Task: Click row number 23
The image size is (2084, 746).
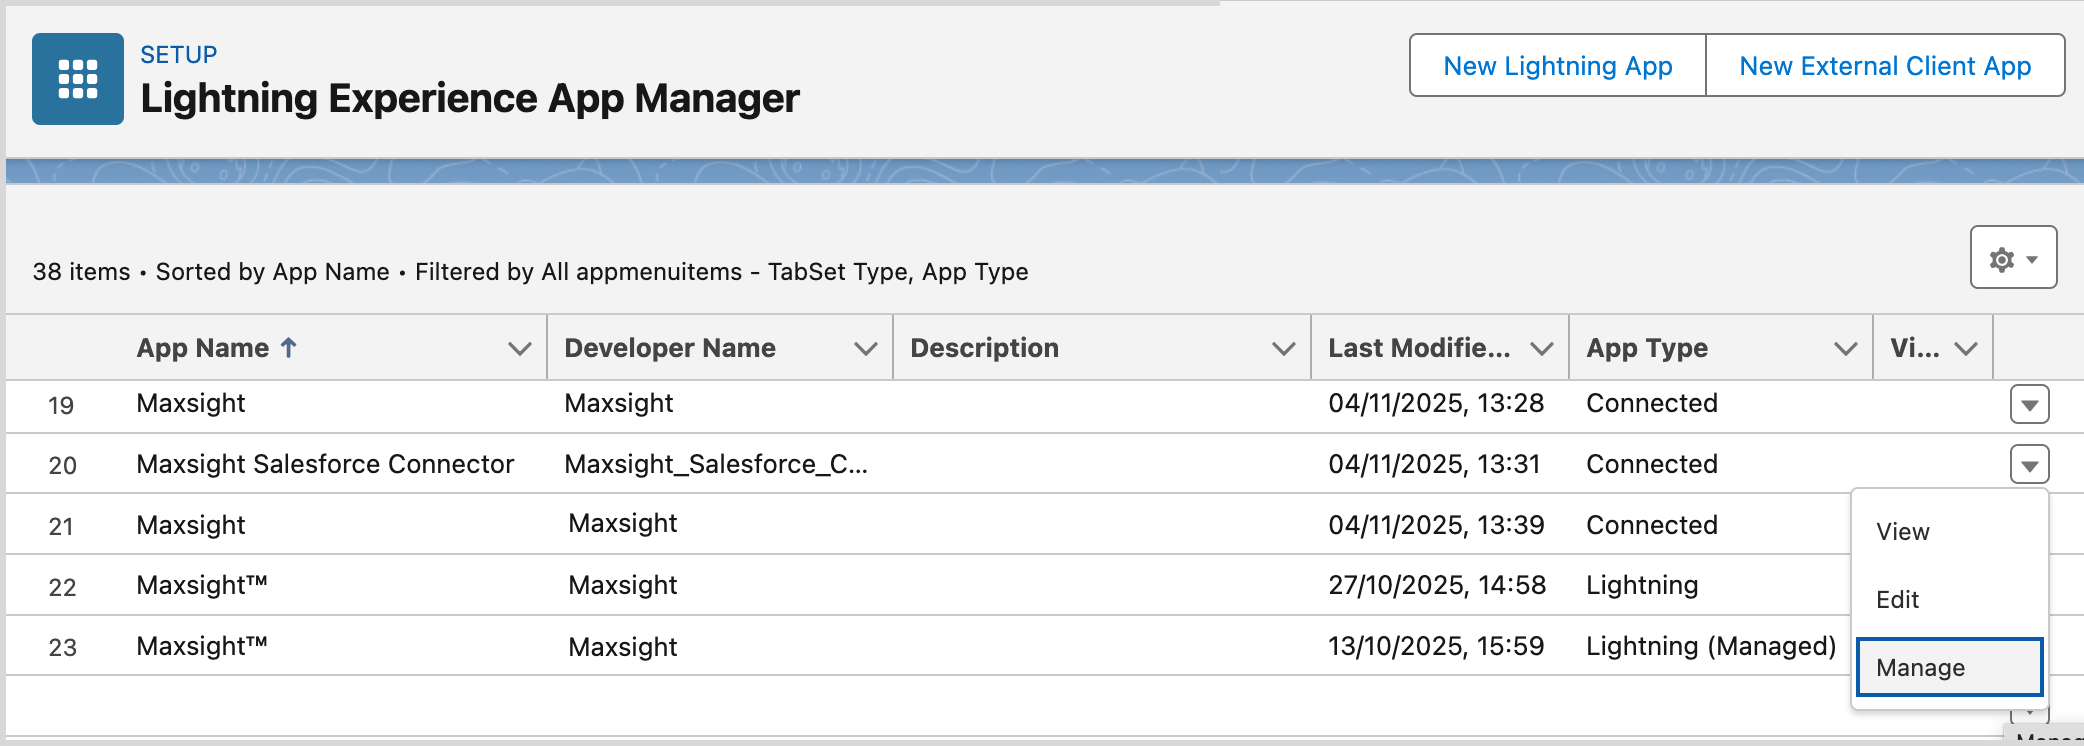Action: coord(62,648)
